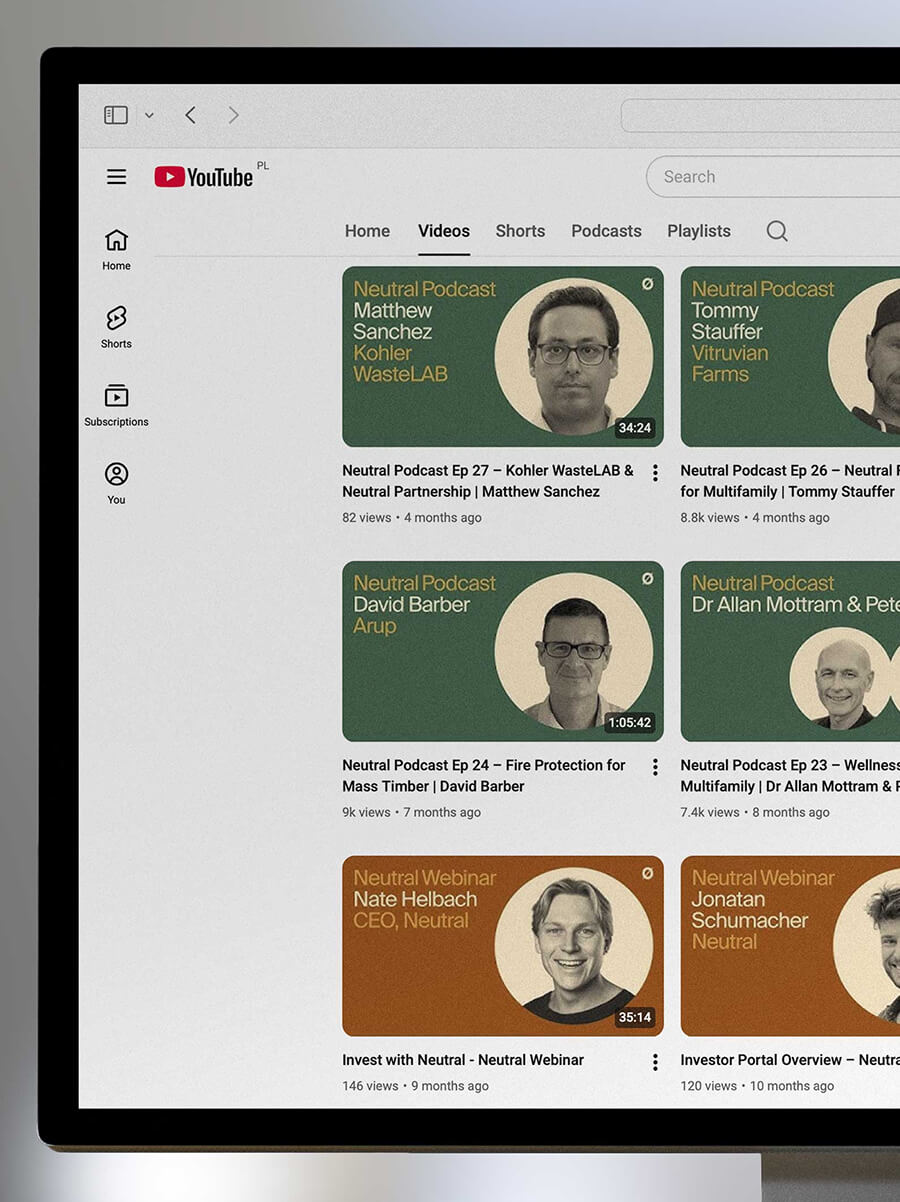Open title link Neutral Podcast Ep 24
The image size is (900, 1202).
pyautogui.click(x=484, y=776)
